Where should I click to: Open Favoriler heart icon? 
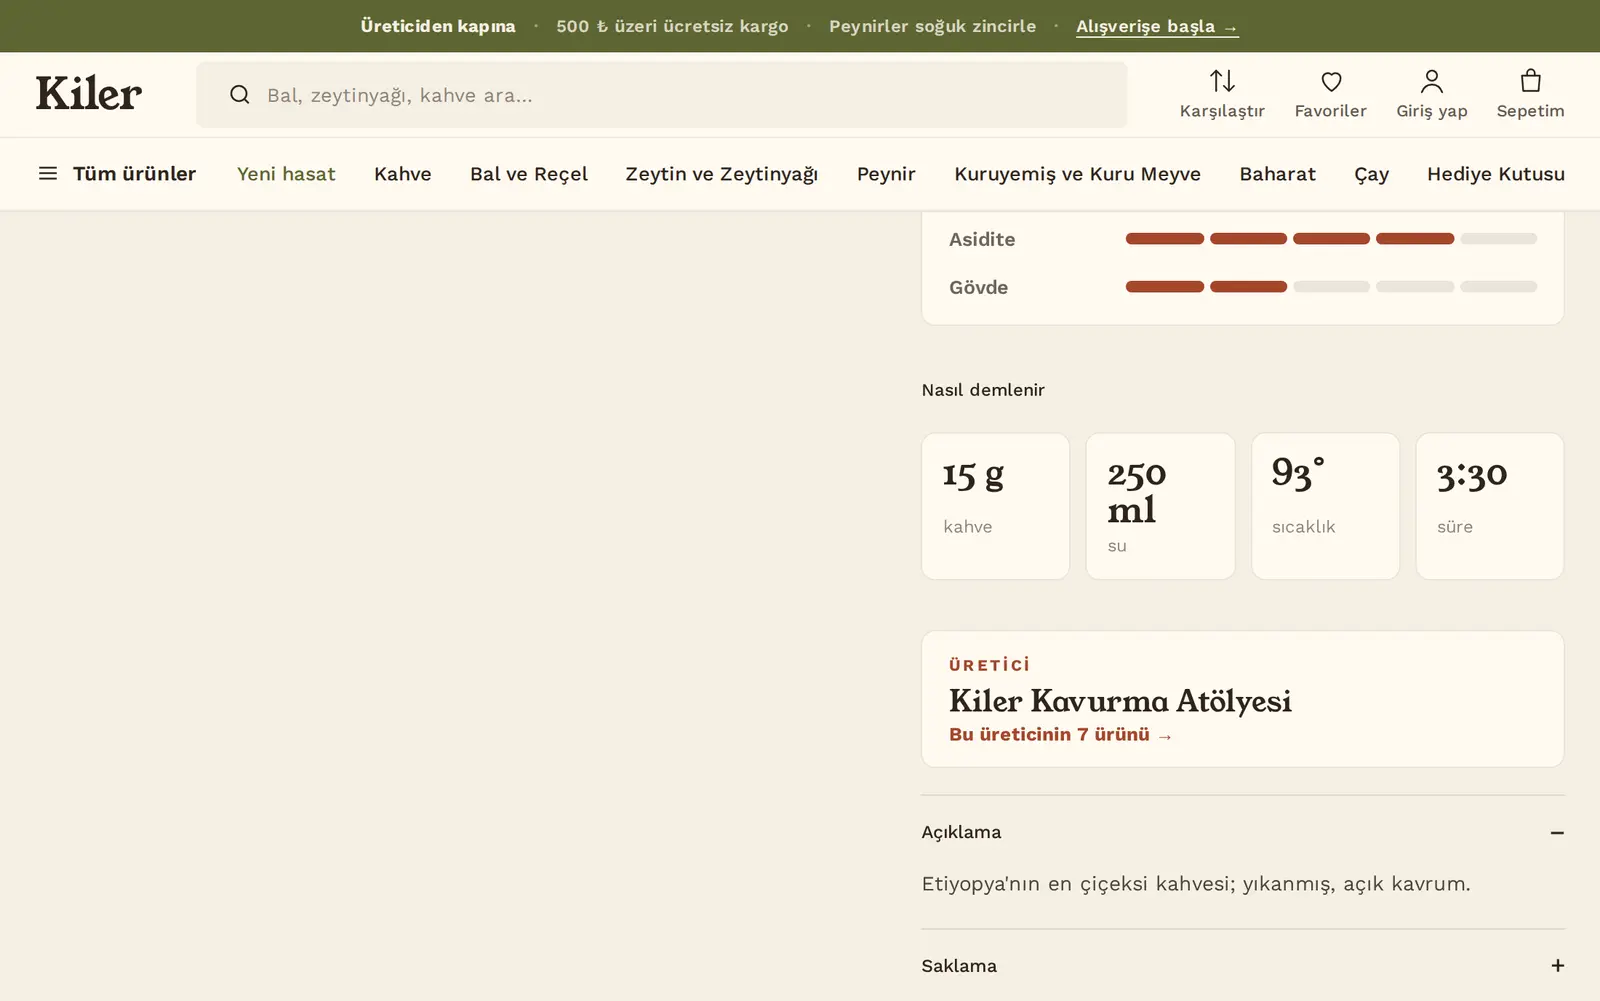click(x=1331, y=81)
